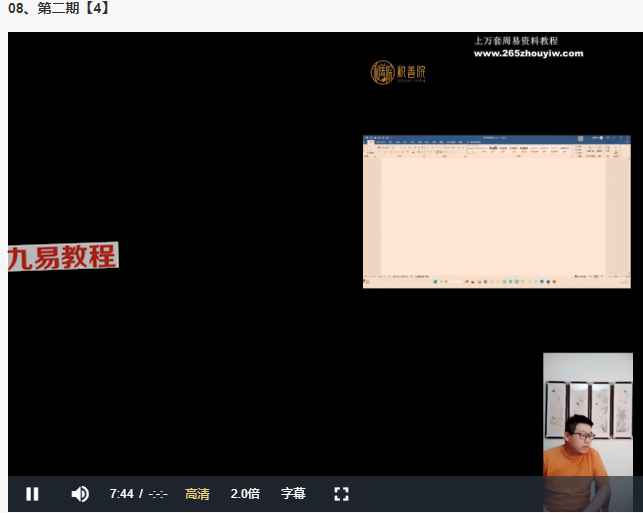The height and width of the screenshot is (513, 643).
Task: Click the 7:44 elapsed time display
Action: (121, 494)
